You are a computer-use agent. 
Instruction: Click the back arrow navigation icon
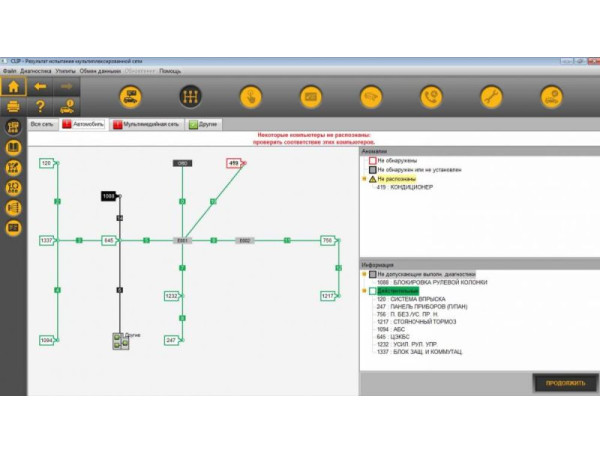[x=40, y=87]
